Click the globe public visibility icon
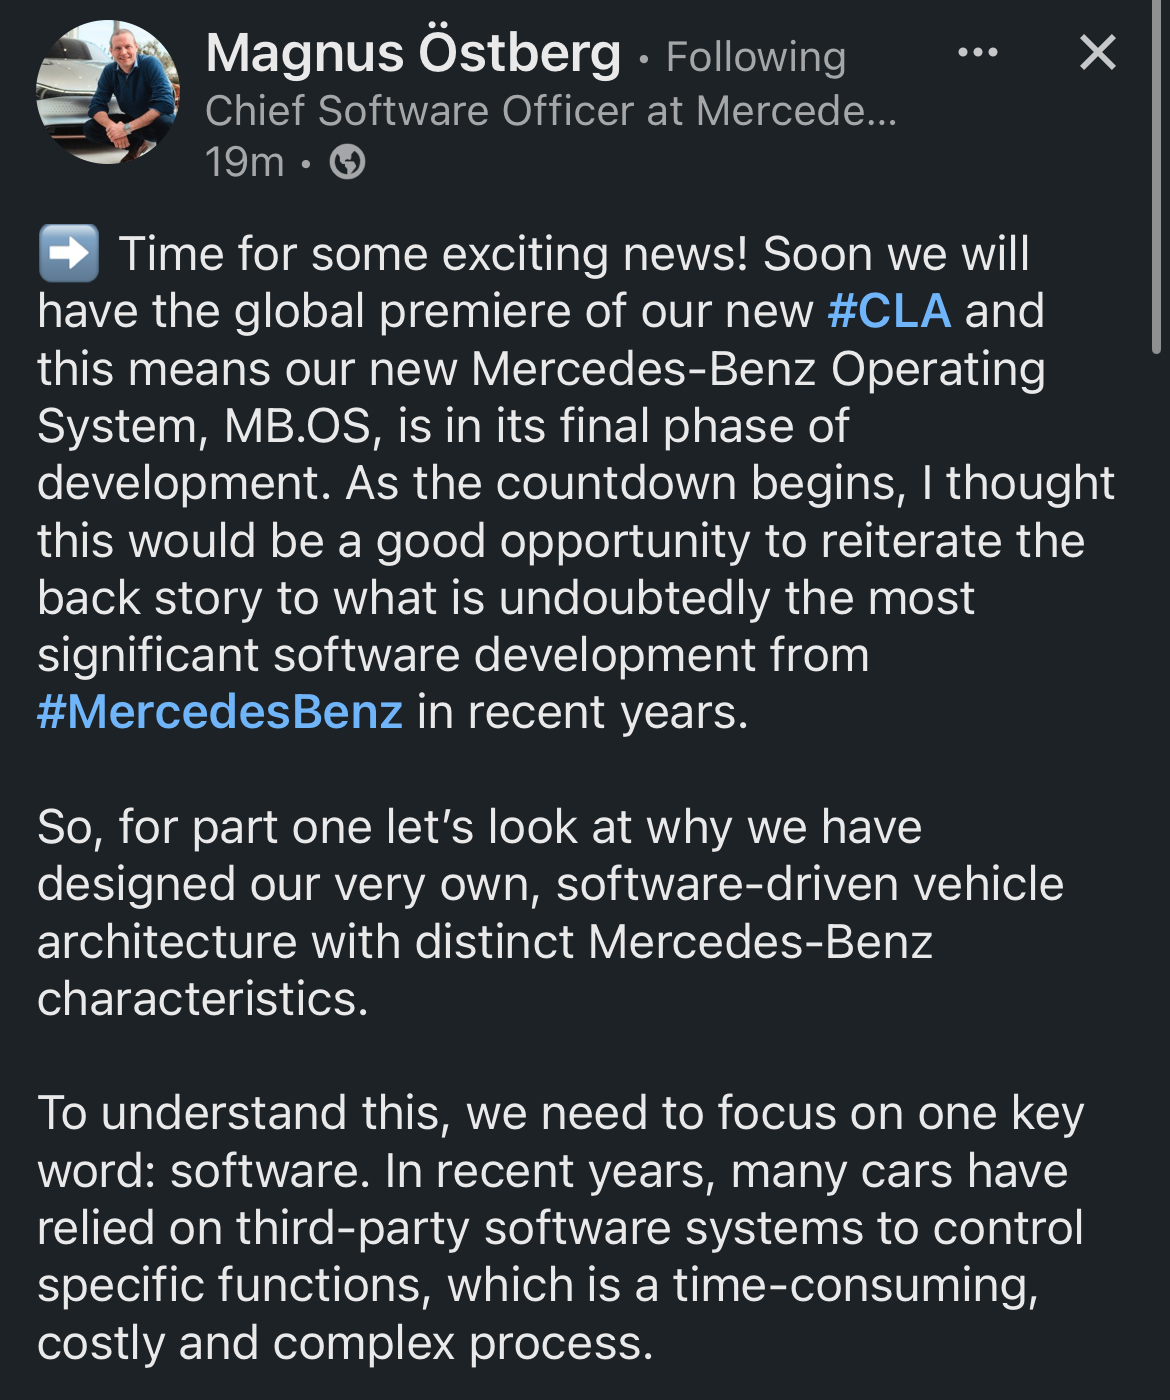Screen dimensions: 1170x1400 [347, 162]
